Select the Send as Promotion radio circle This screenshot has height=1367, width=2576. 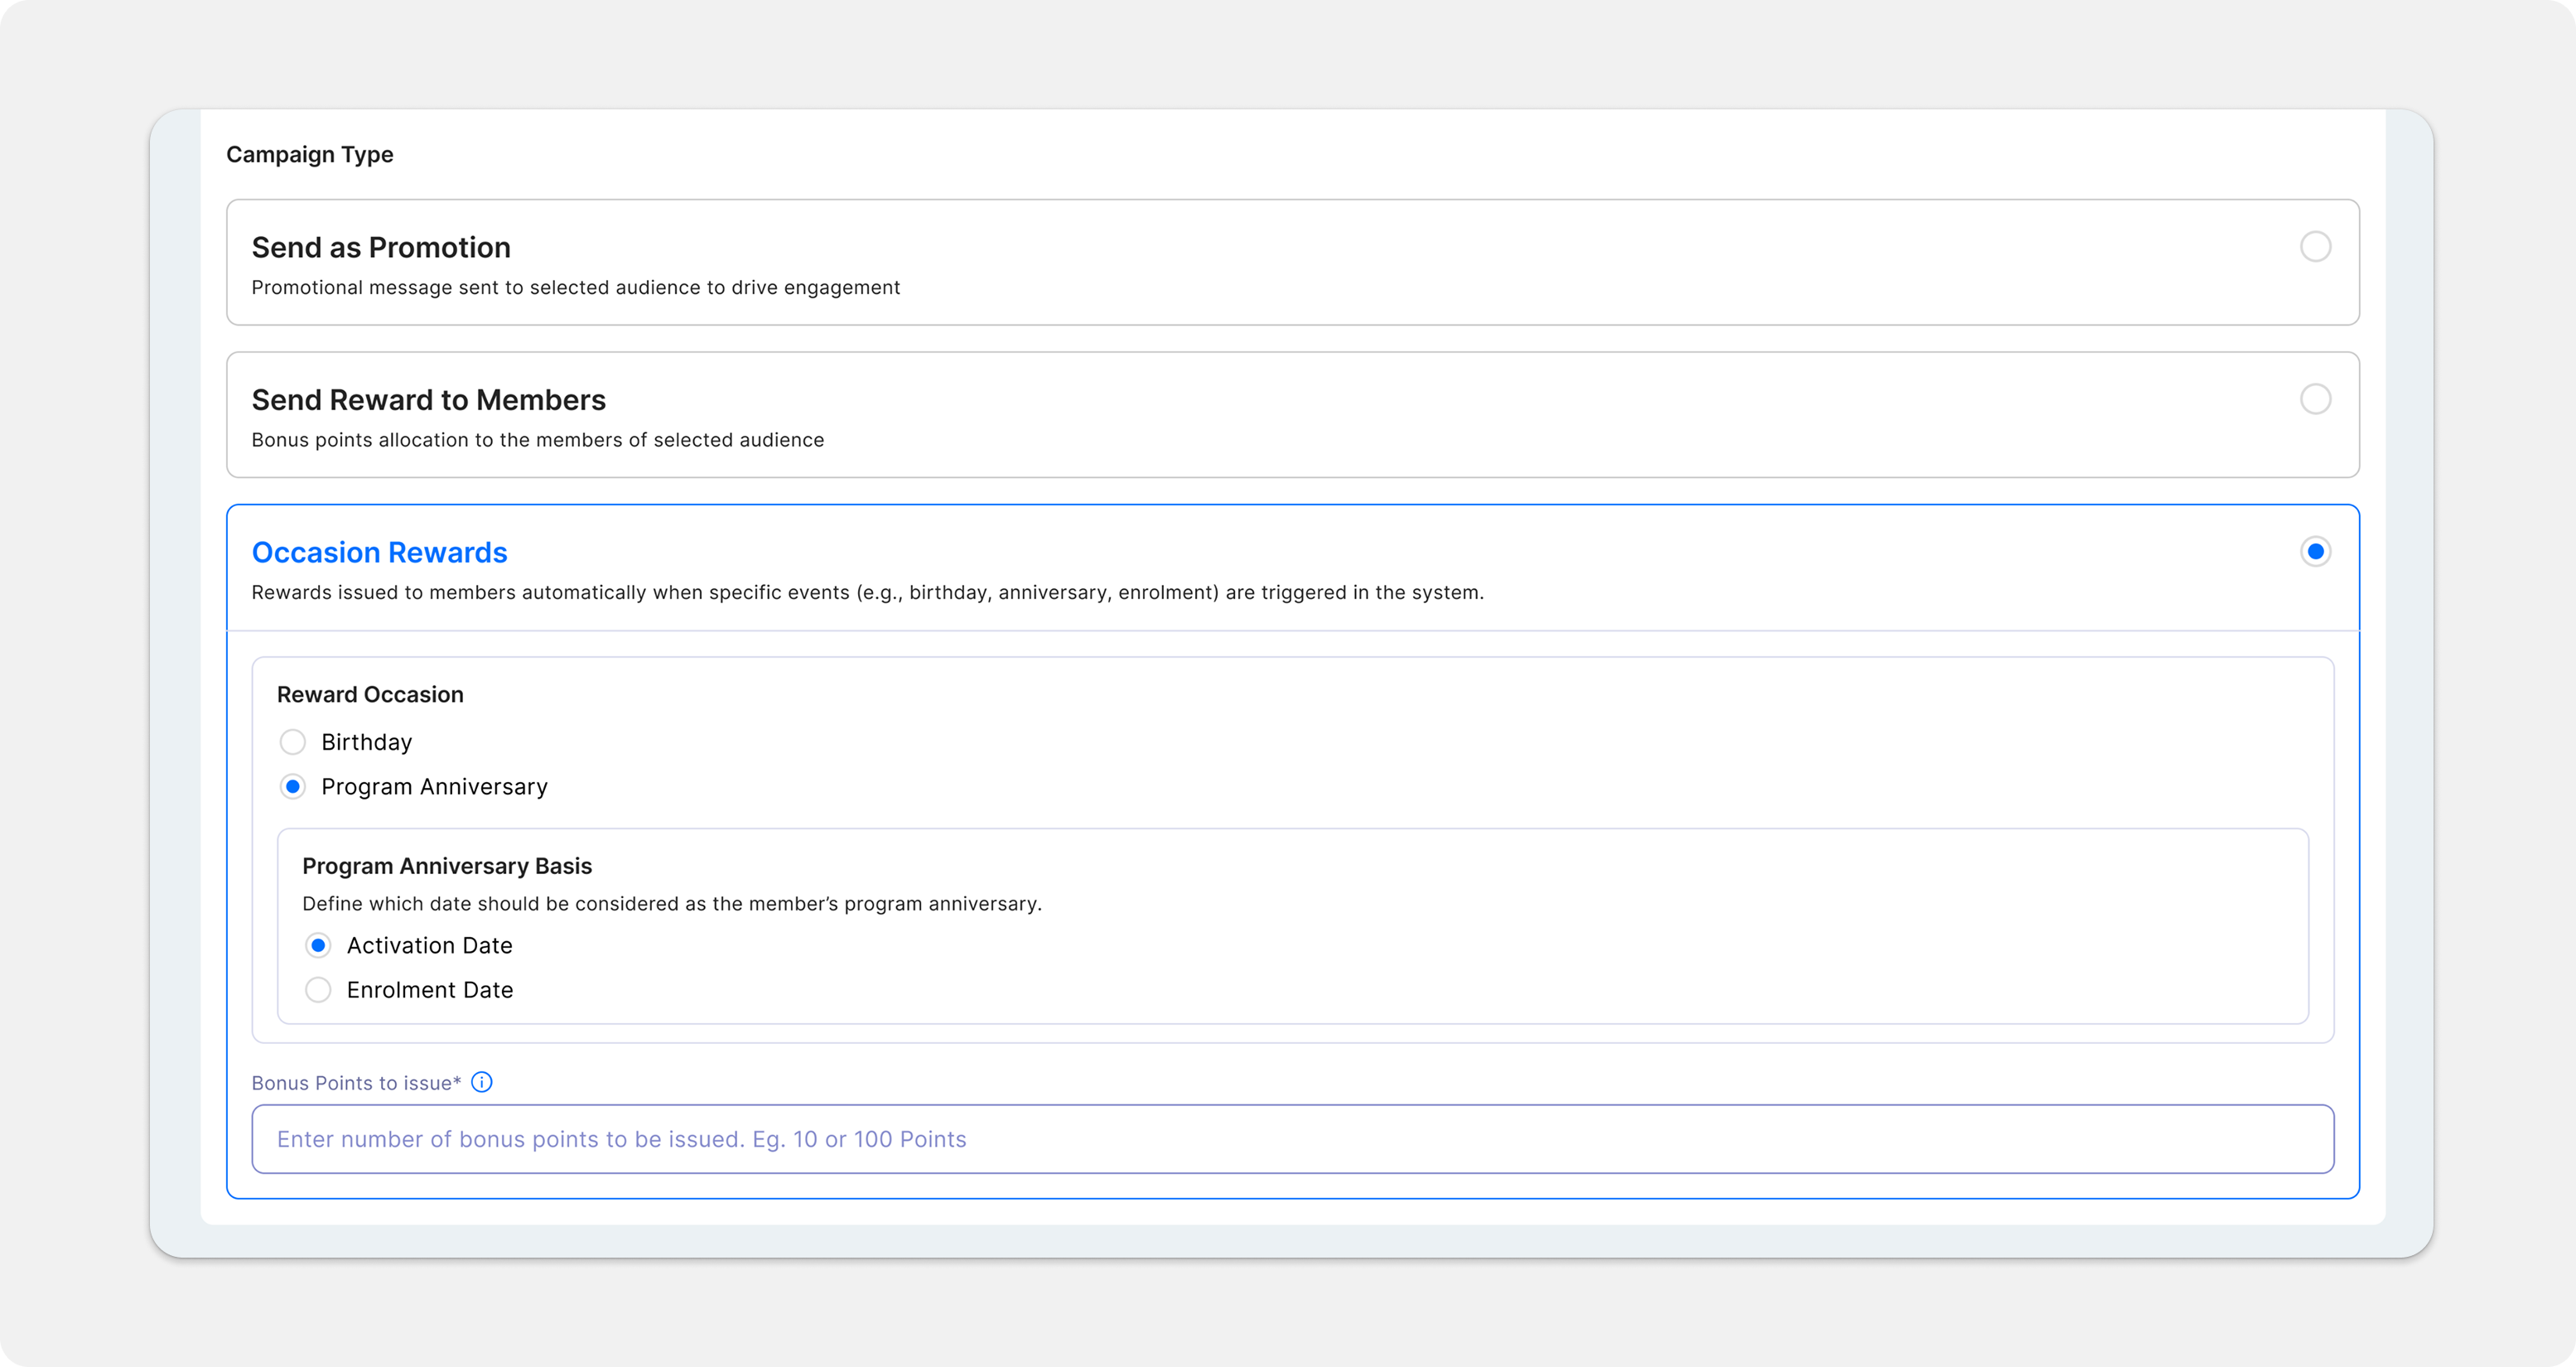coord(2315,246)
